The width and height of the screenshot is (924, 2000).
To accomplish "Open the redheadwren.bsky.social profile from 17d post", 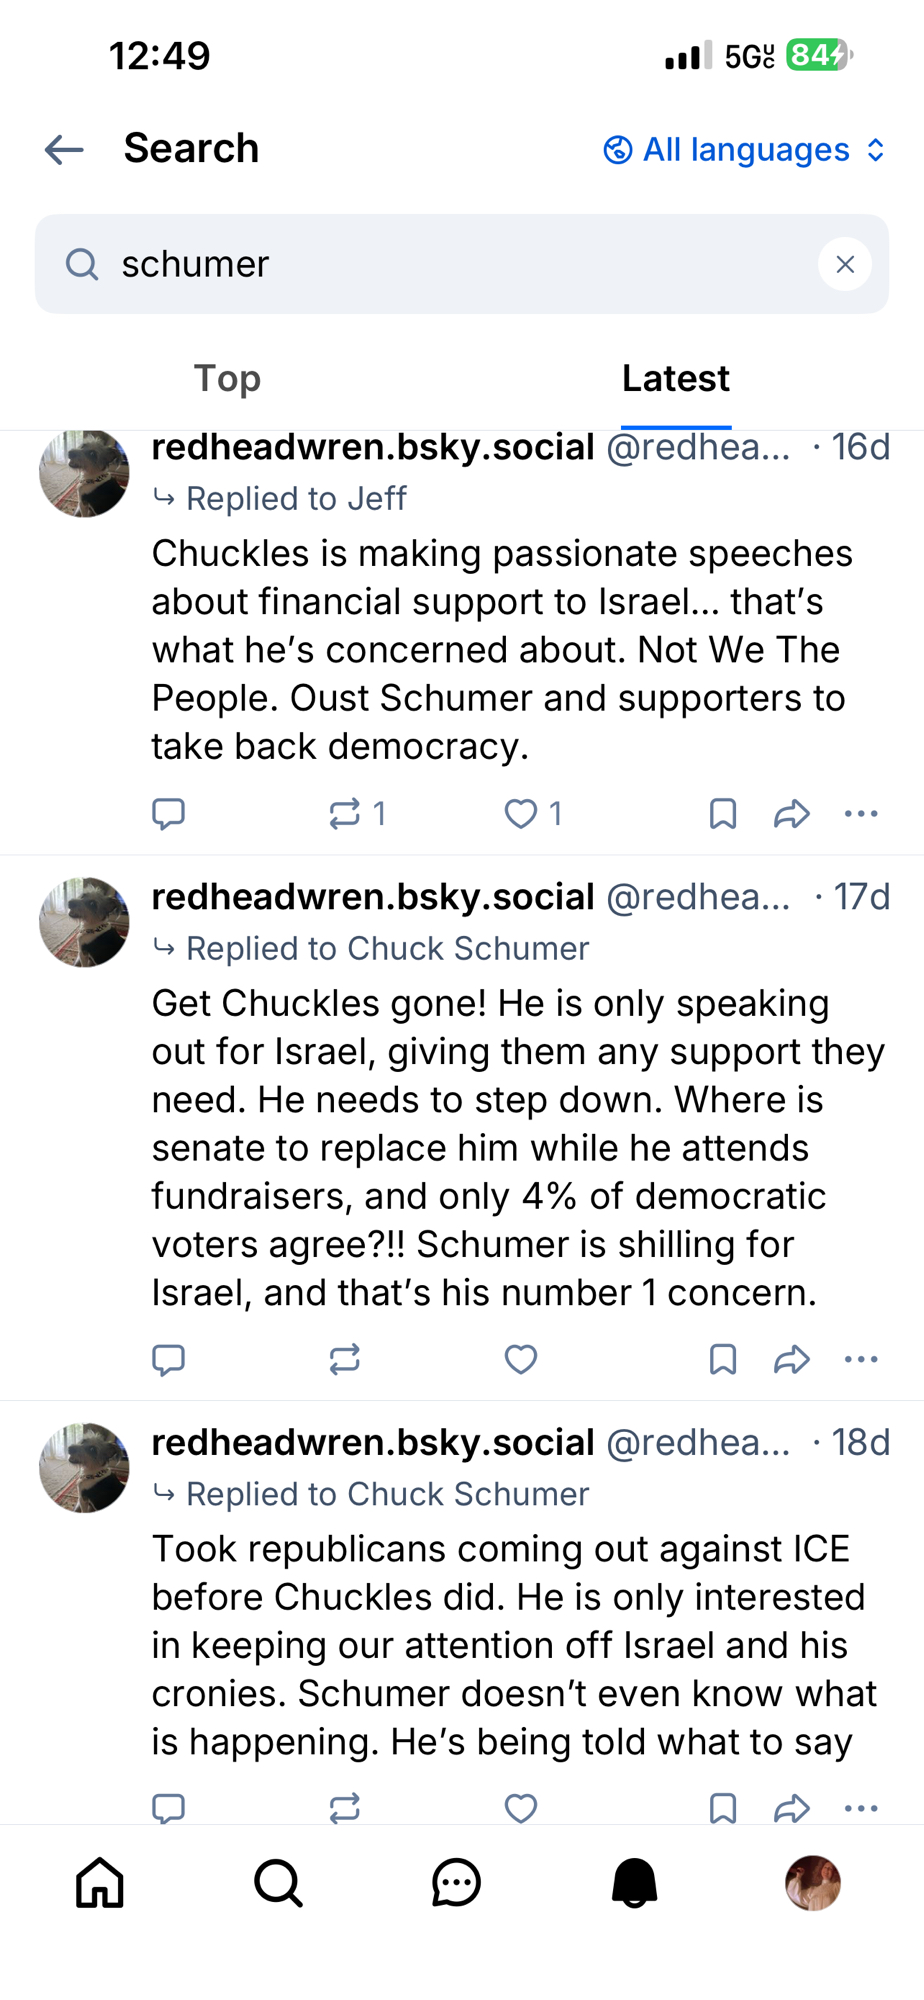I will (x=373, y=898).
